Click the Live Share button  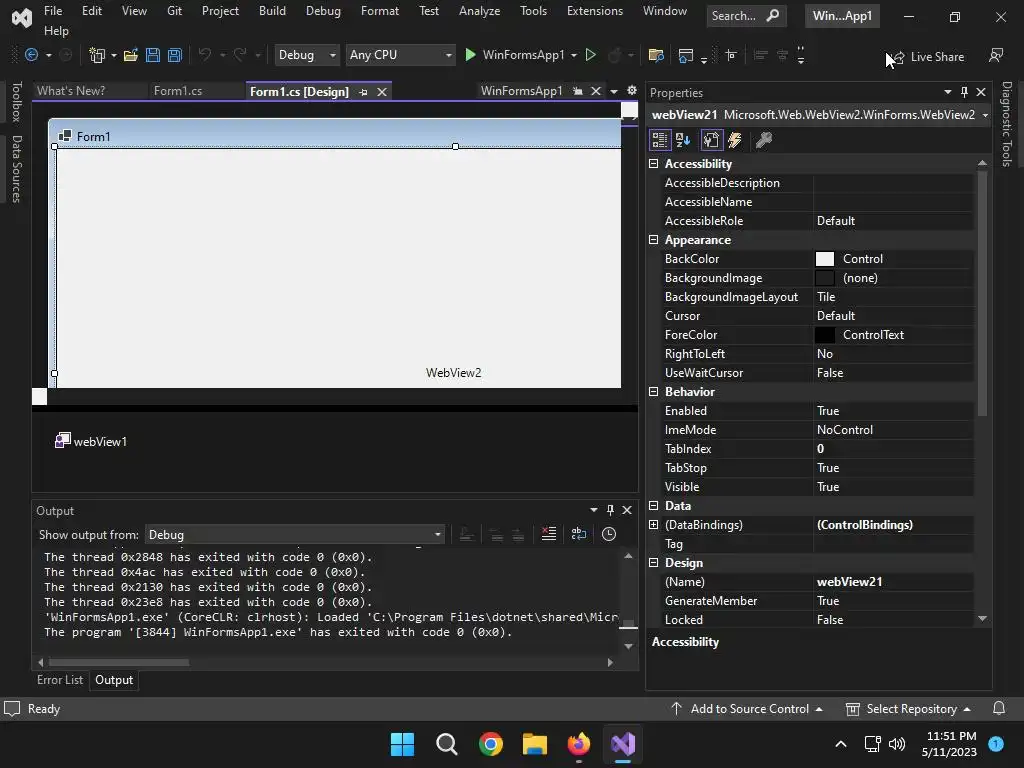929,57
